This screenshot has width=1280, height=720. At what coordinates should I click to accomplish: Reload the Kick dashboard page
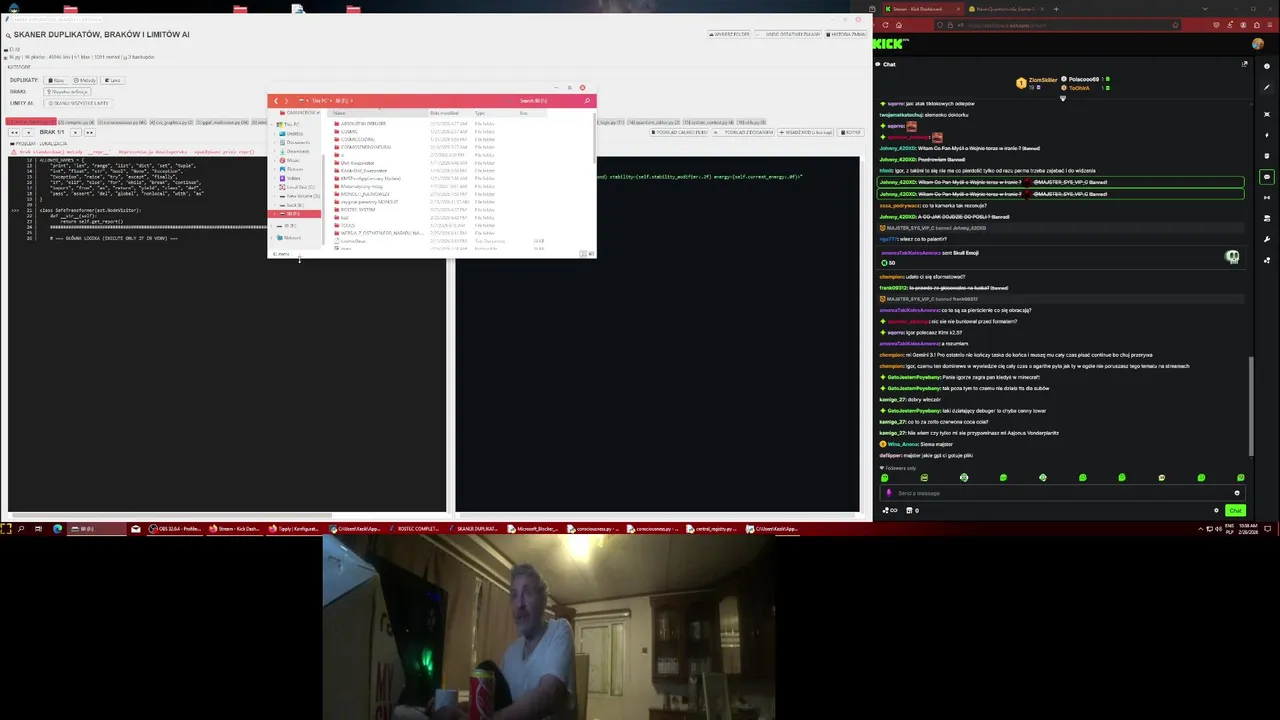tap(885, 25)
